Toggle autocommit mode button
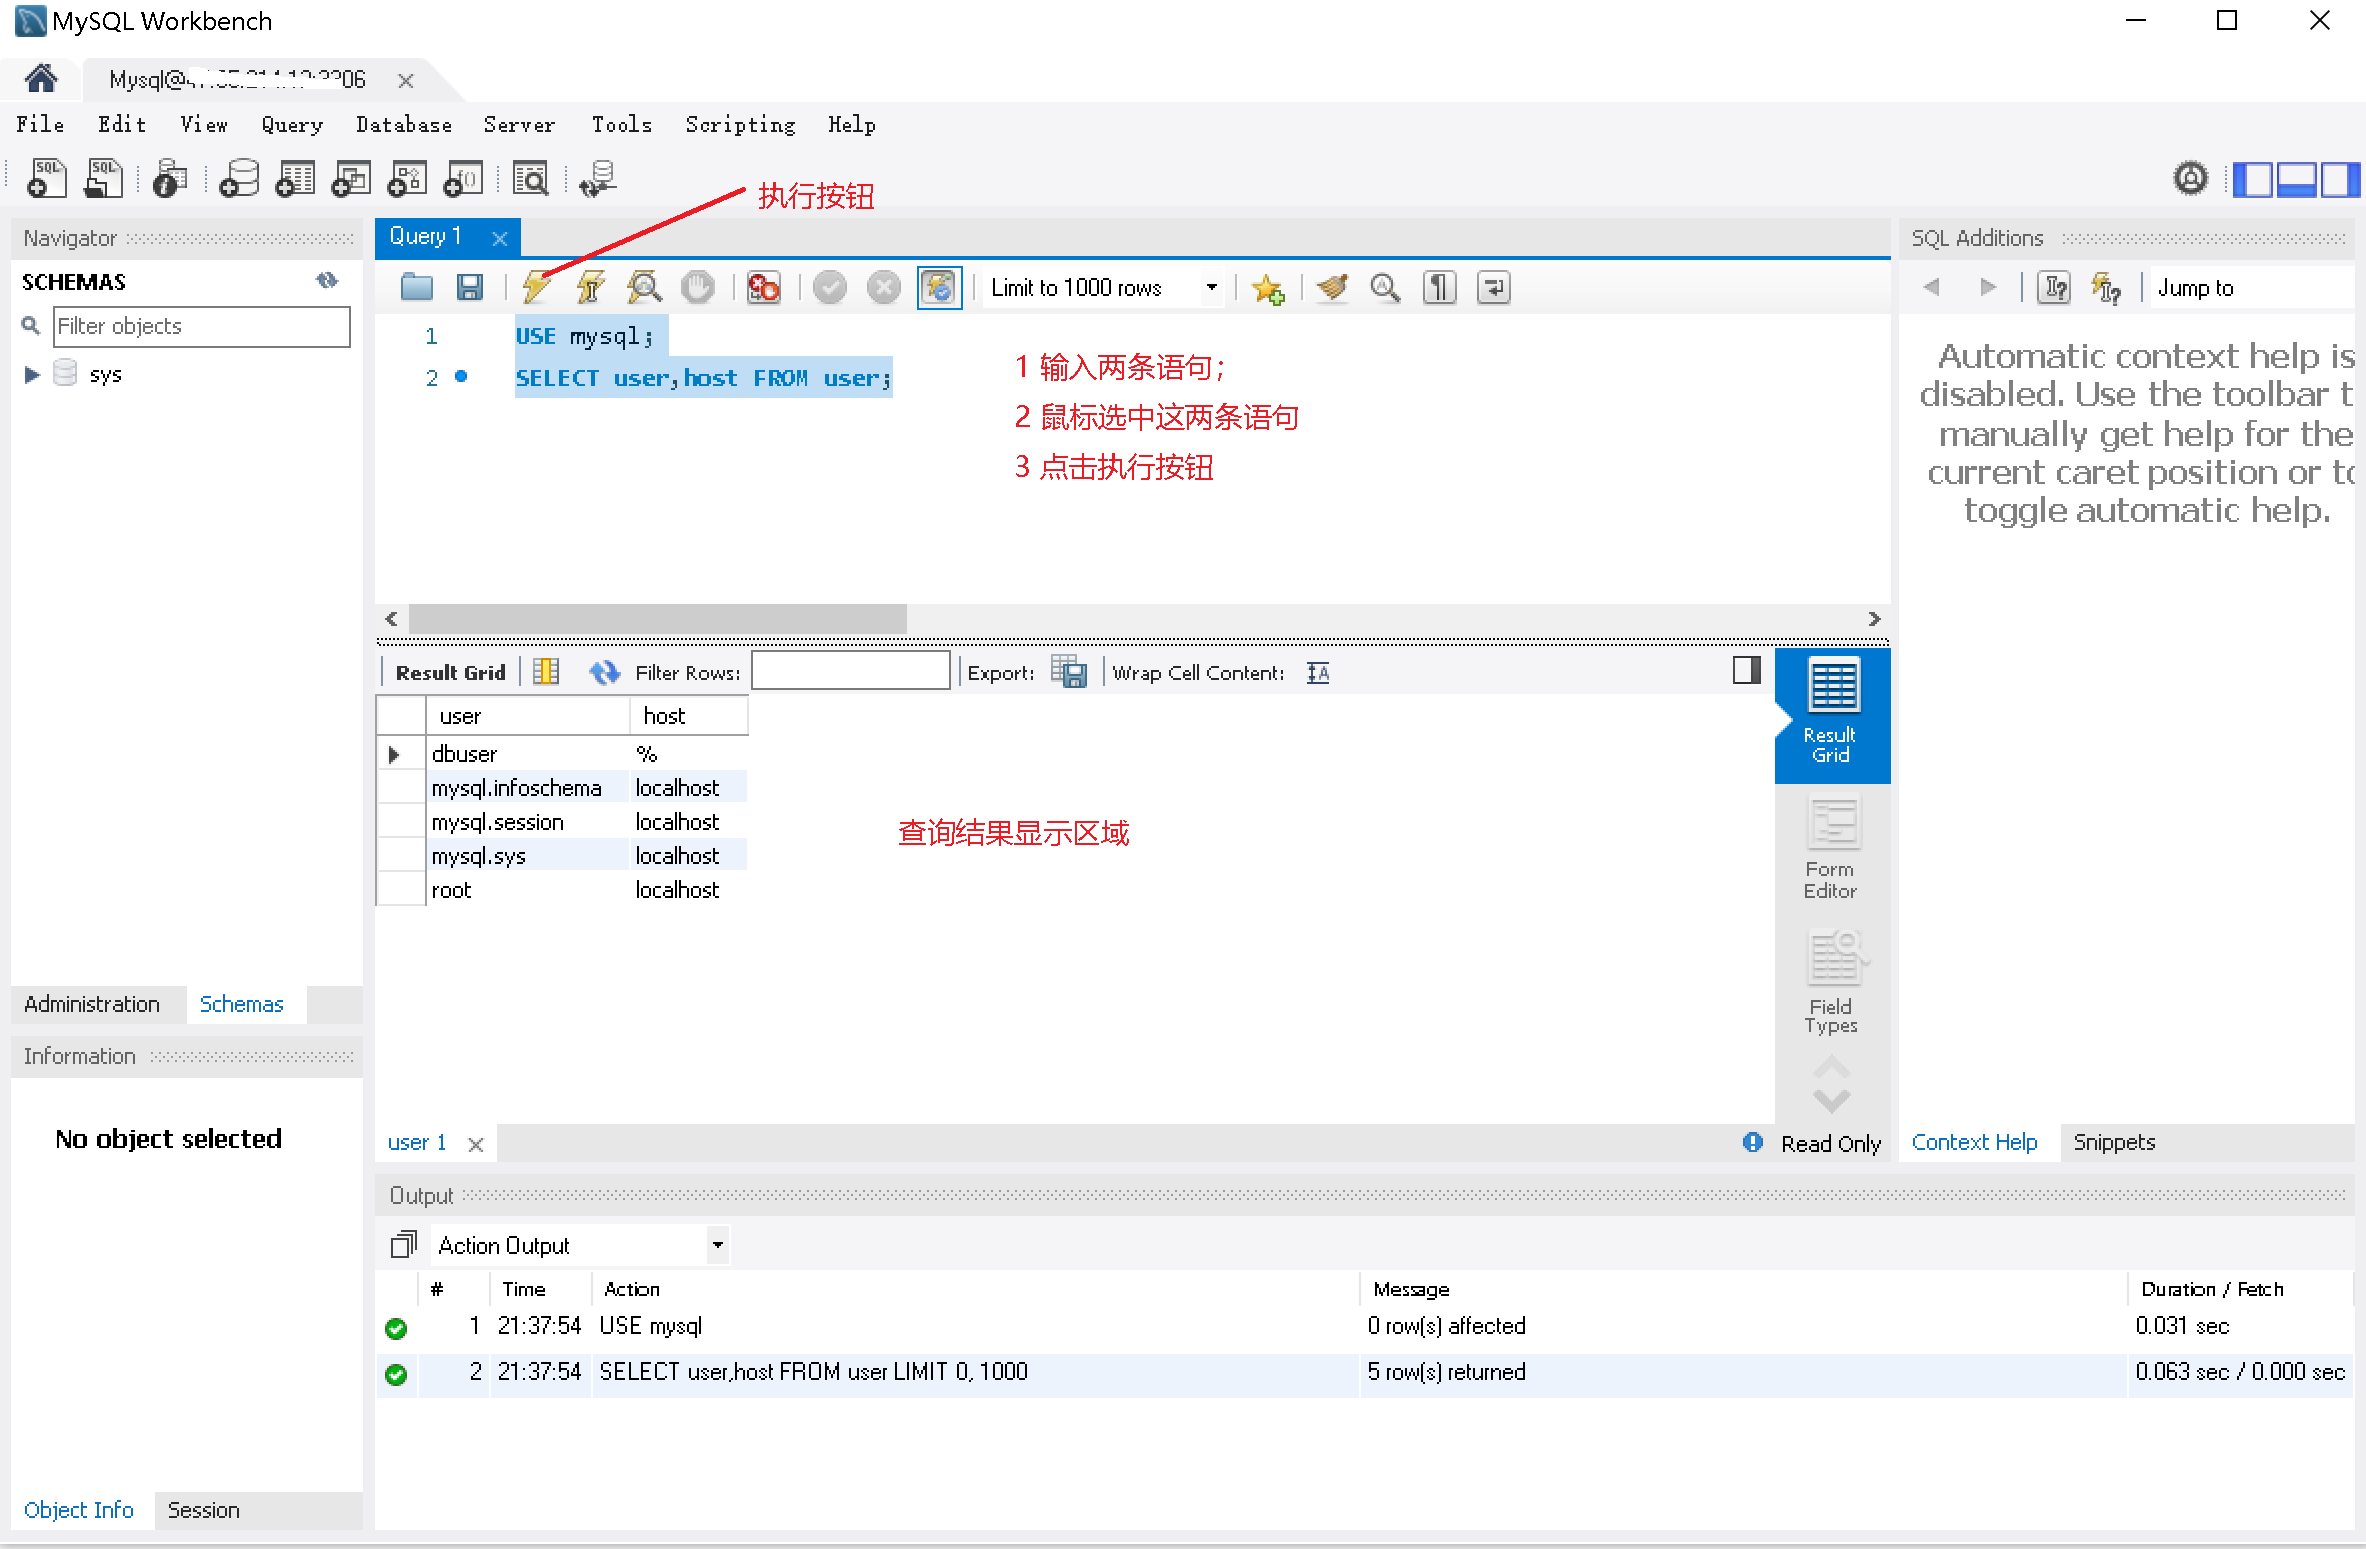 [x=938, y=288]
